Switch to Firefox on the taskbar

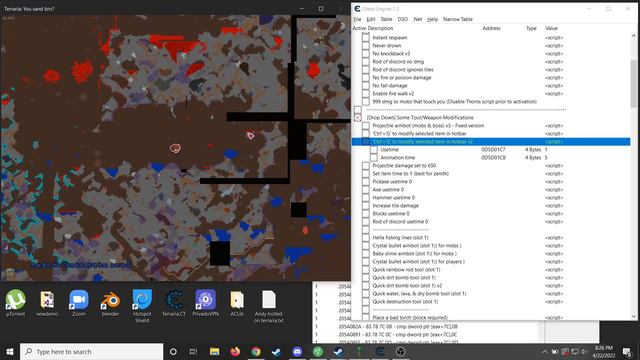tap(235, 351)
